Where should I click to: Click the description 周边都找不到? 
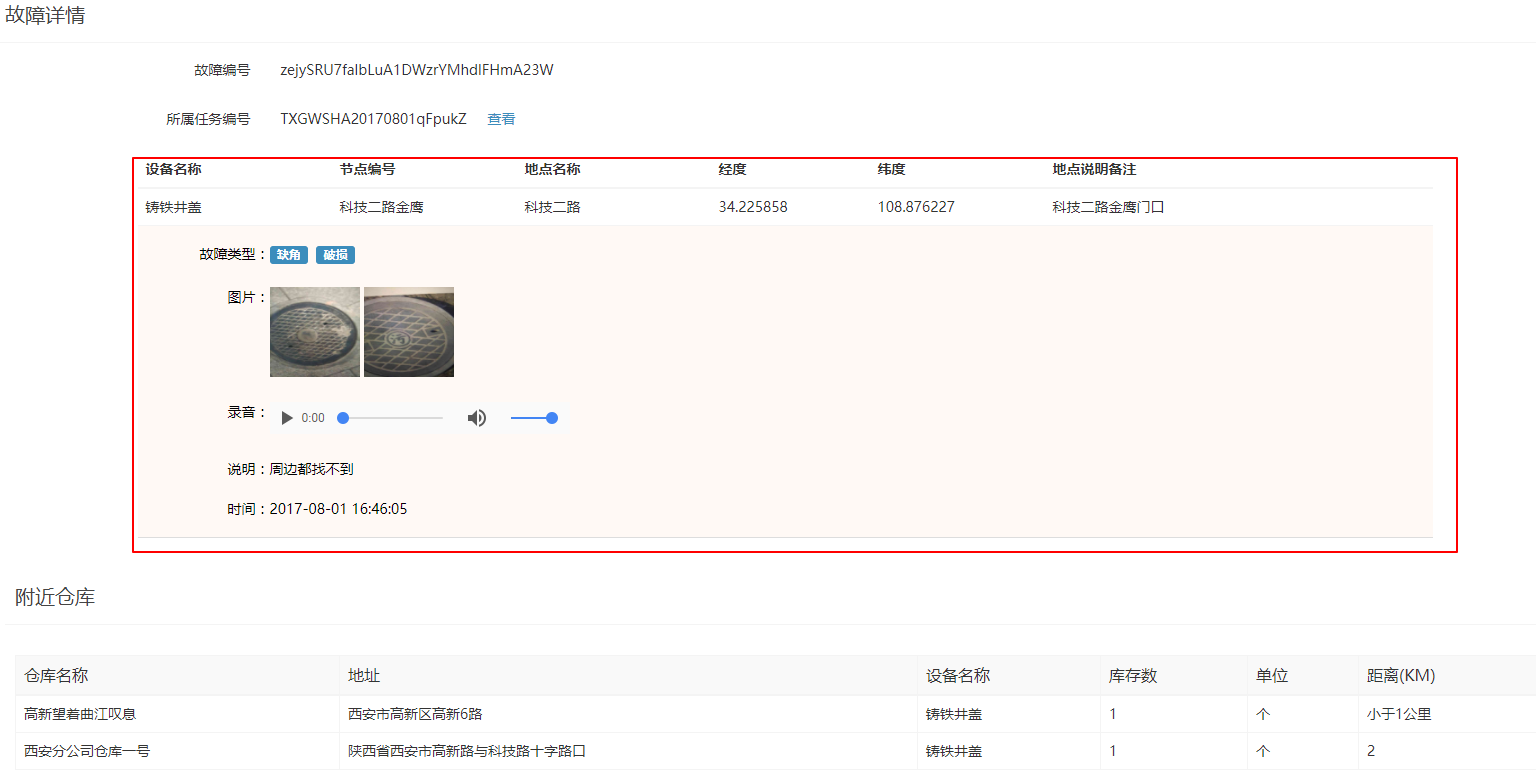click(x=312, y=469)
